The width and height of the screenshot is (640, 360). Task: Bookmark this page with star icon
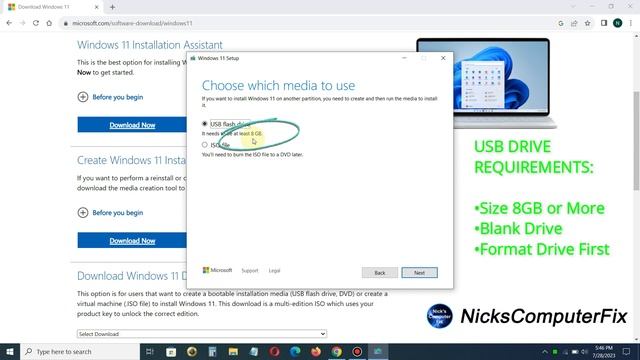click(x=587, y=23)
